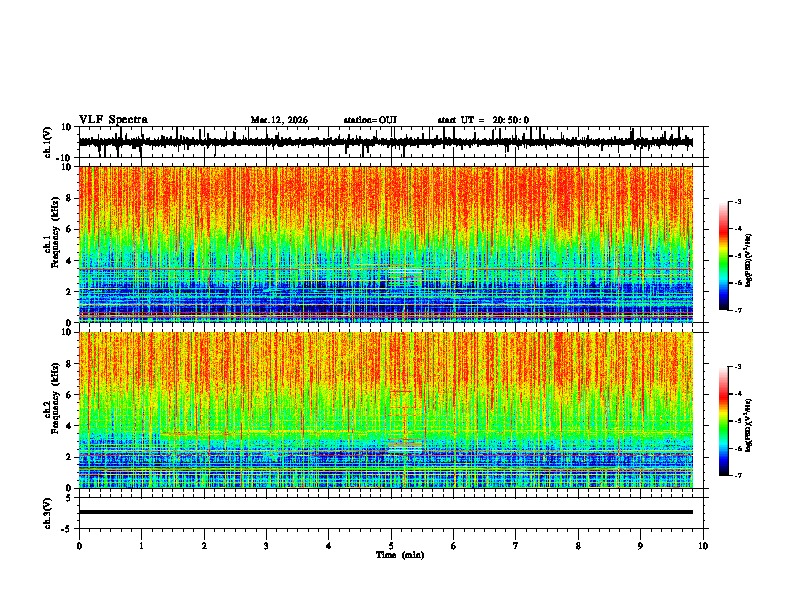
Task: Click the ch.1 spectrogram color scale bar
Action: [724, 256]
